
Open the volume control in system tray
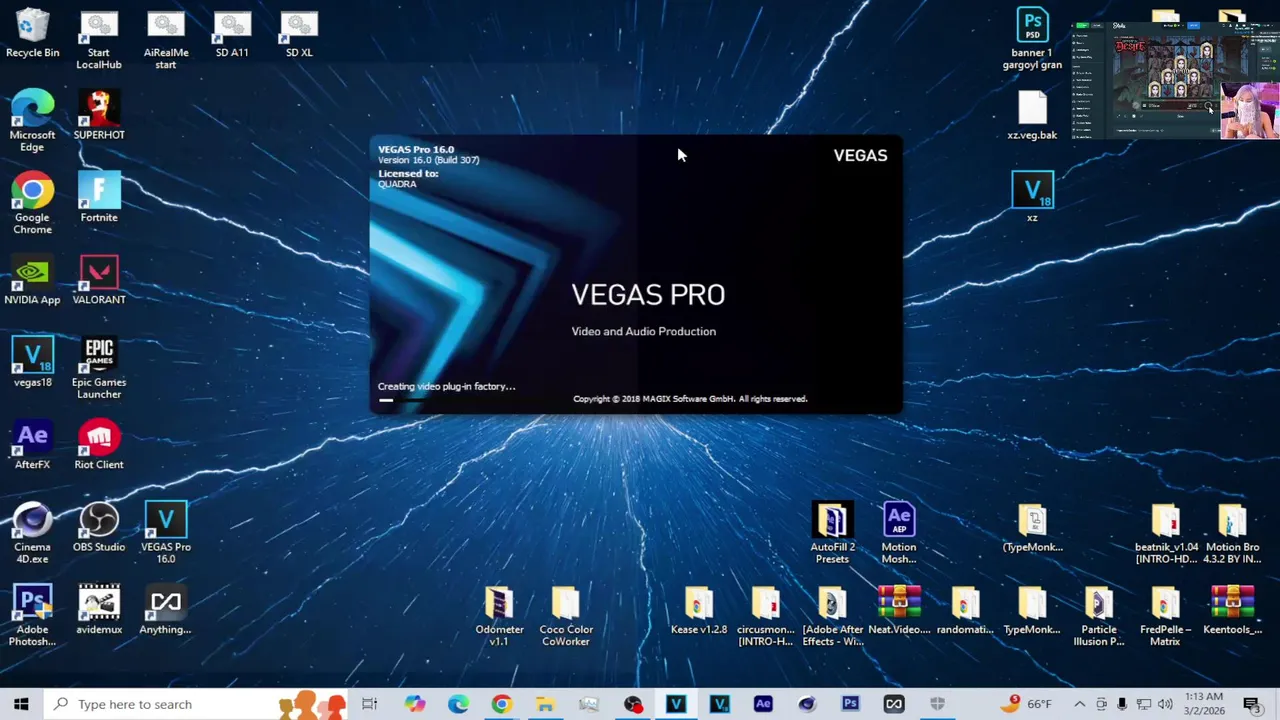point(1164,704)
